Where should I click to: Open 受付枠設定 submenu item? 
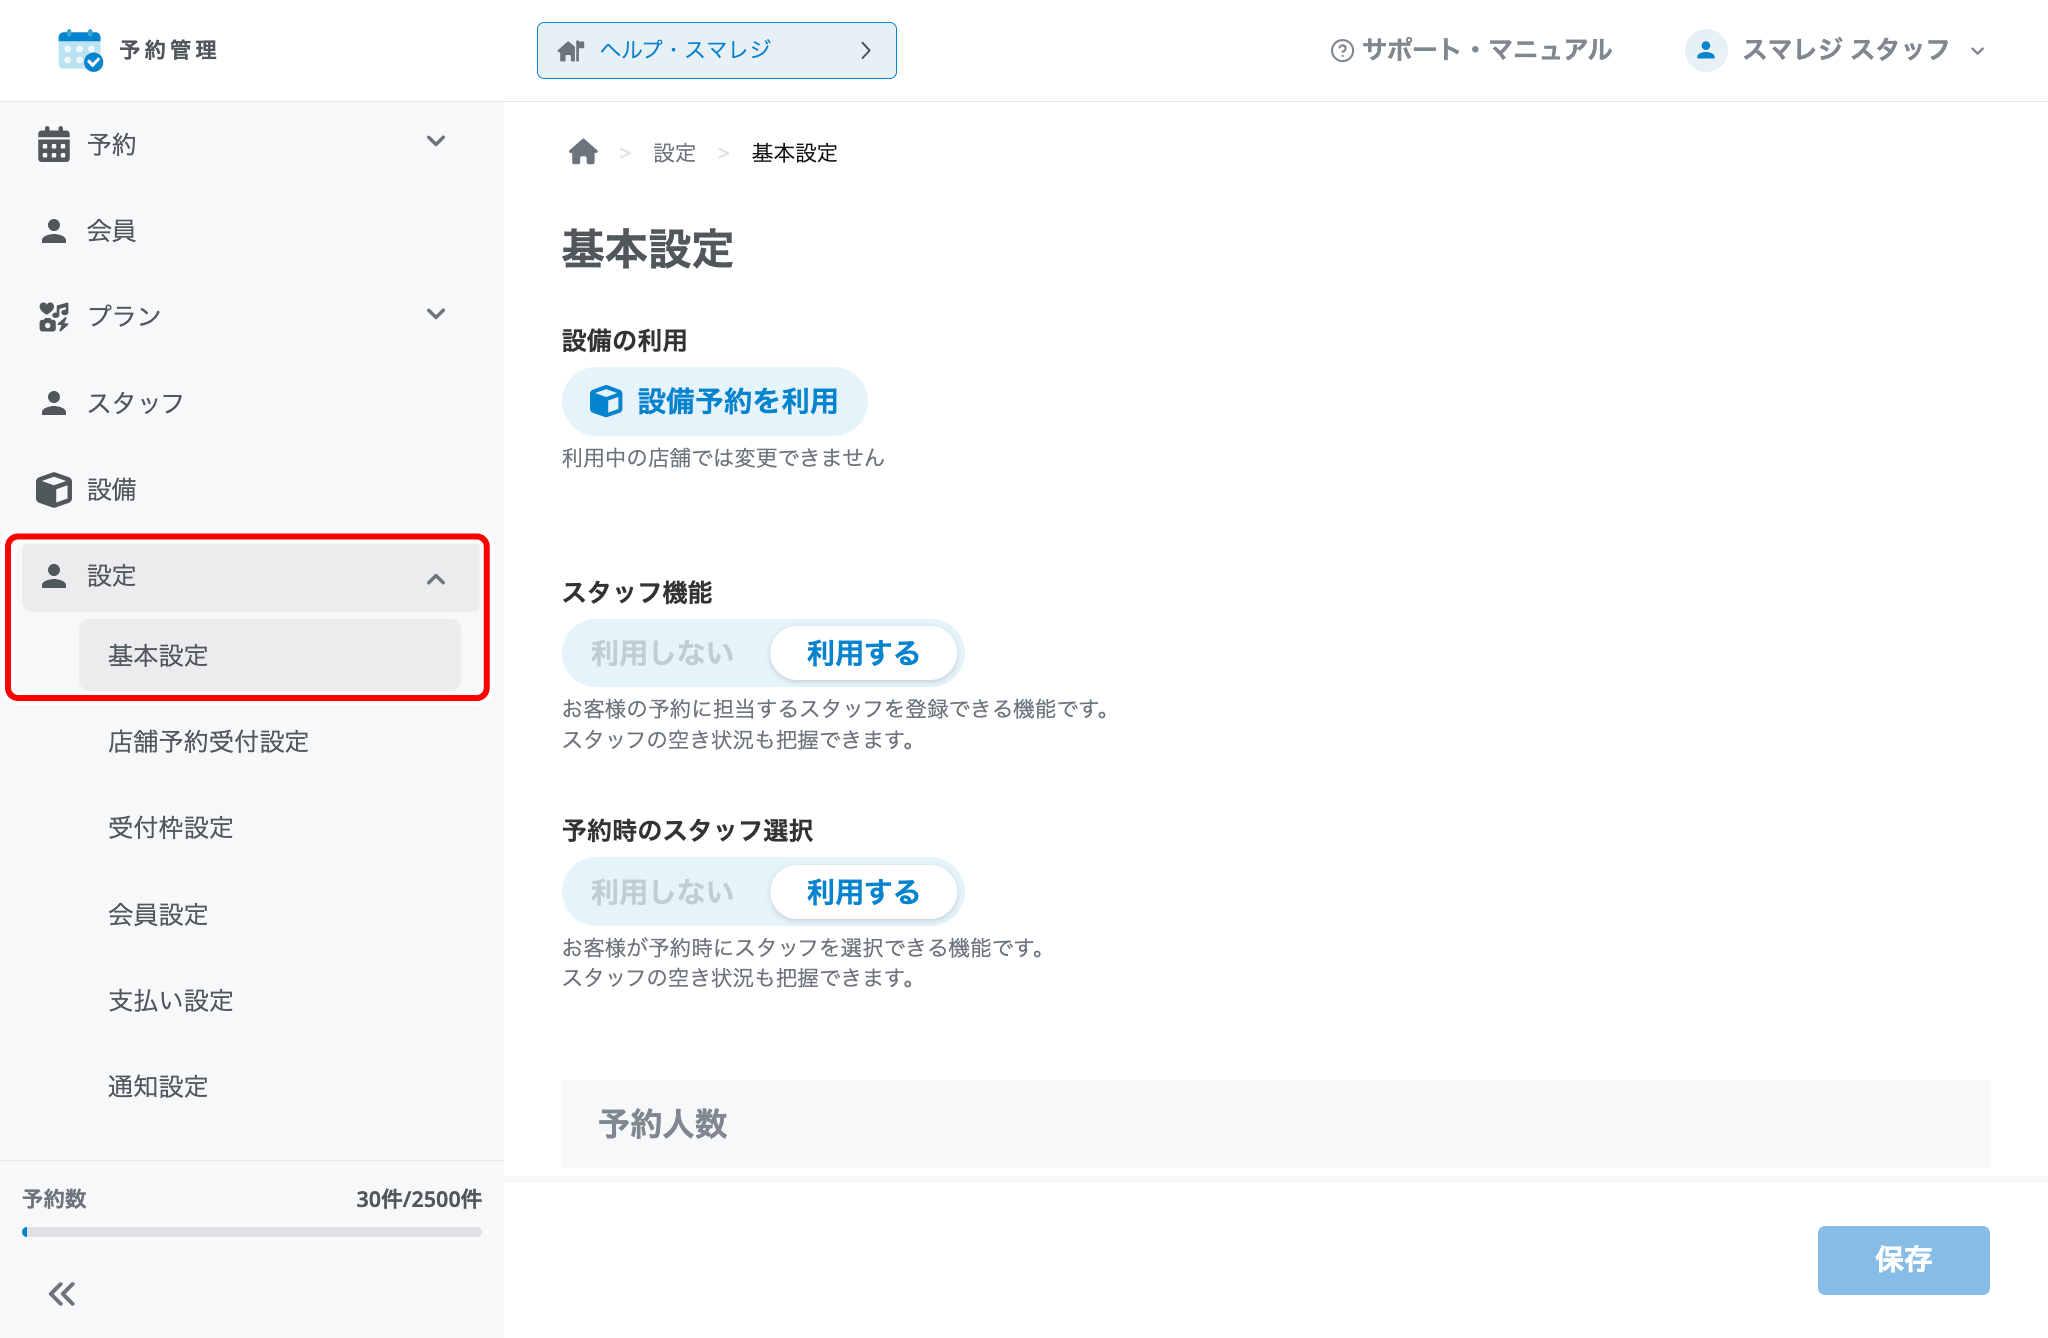[x=171, y=828]
